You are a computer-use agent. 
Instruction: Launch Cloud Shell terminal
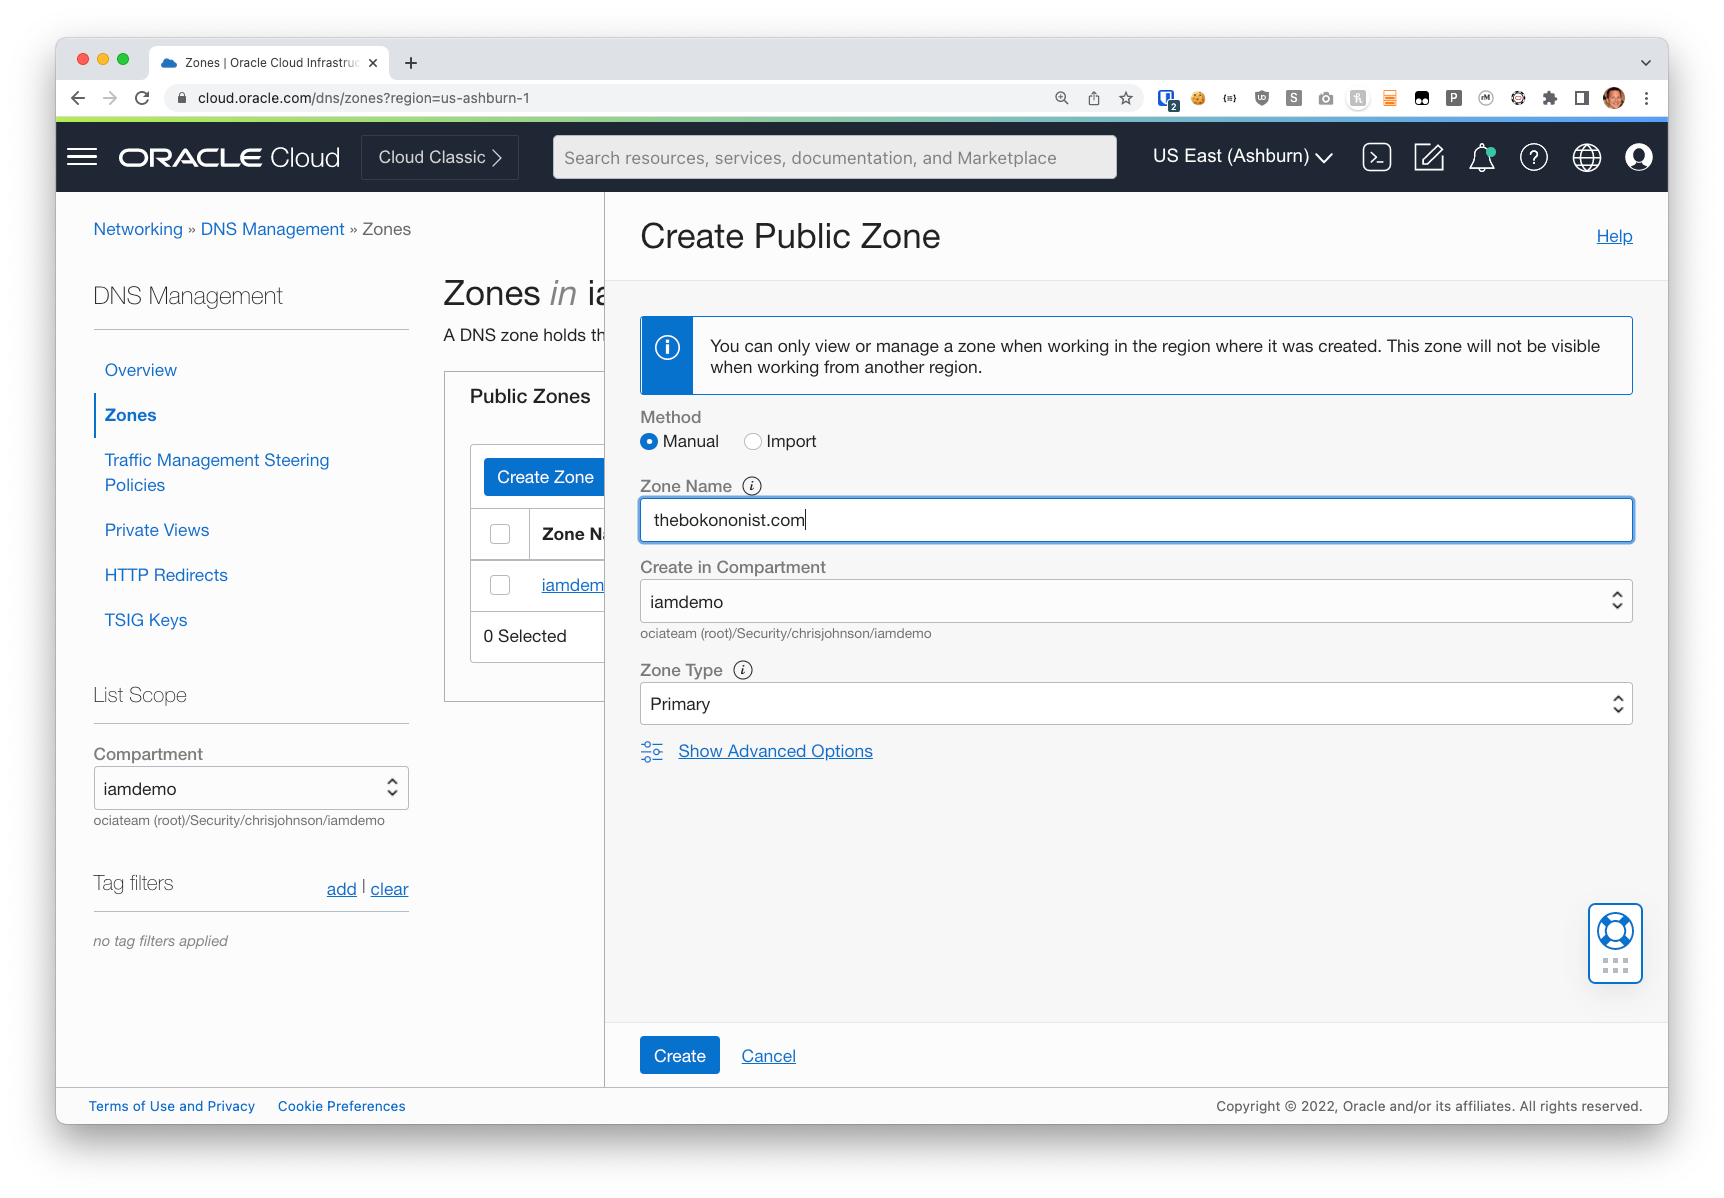click(1377, 157)
